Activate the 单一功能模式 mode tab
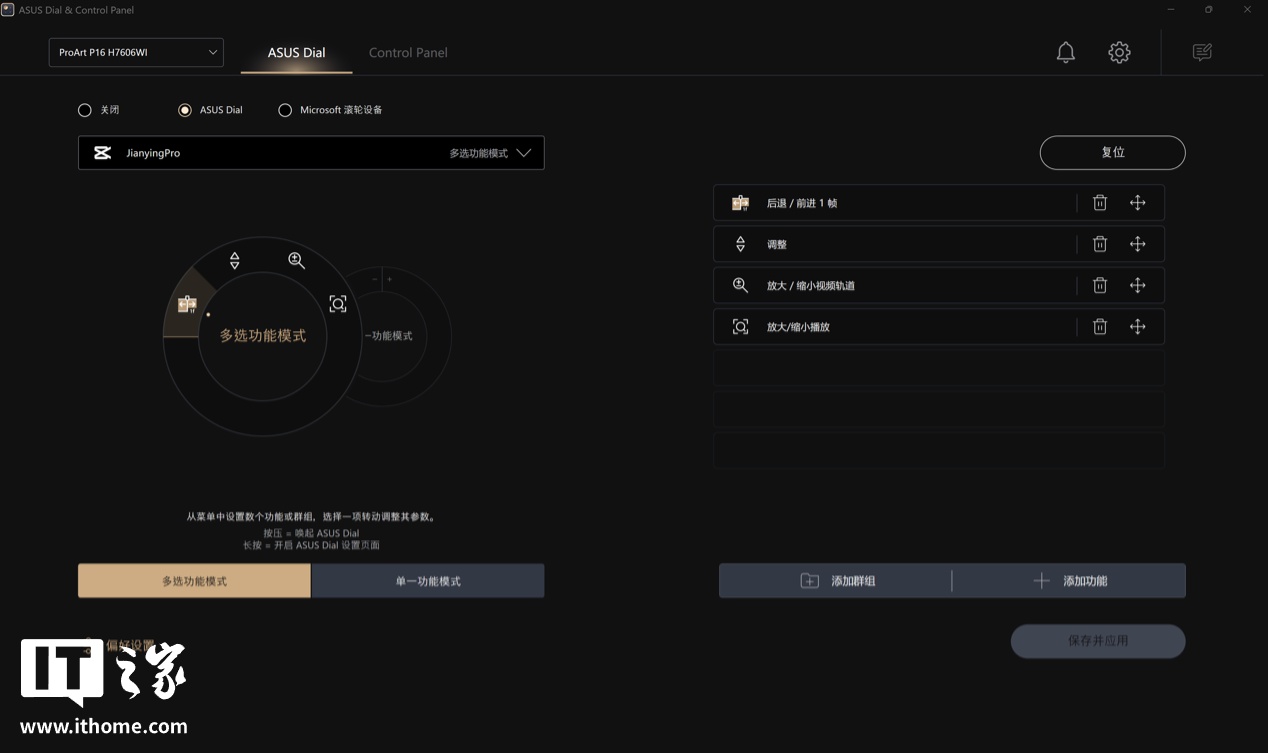The width and height of the screenshot is (1268, 753). coord(428,581)
